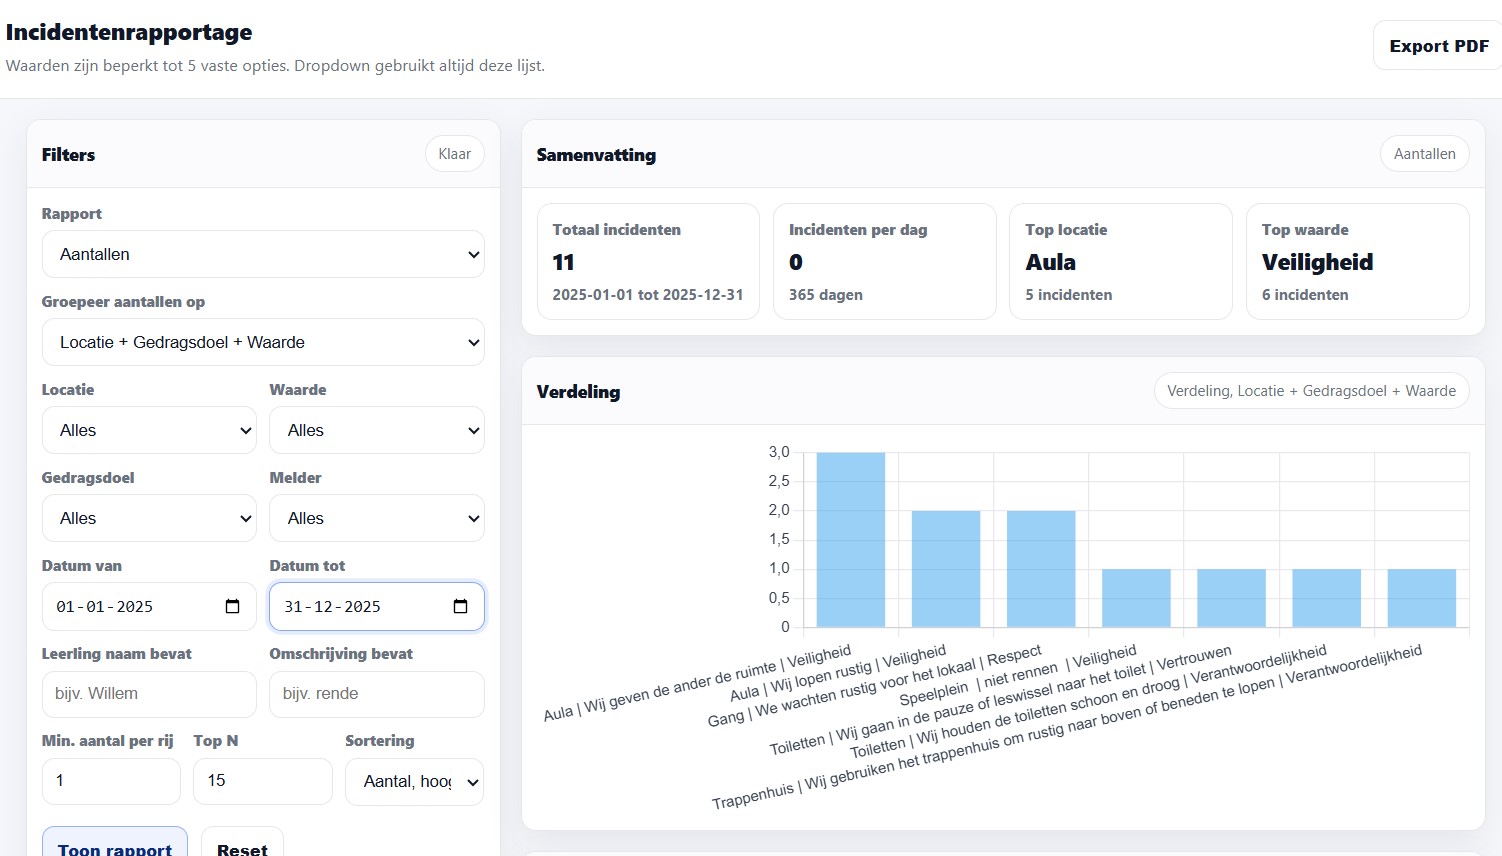
Task: Click the Totaal incidenten summary card
Action: point(647,262)
